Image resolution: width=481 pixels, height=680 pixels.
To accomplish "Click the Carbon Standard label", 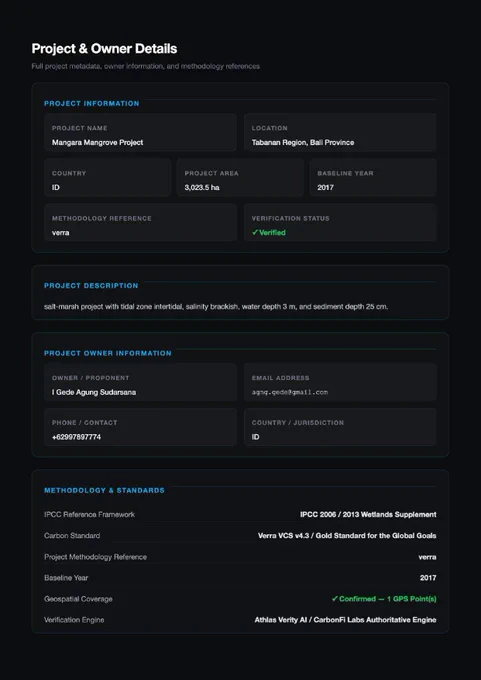I will pyautogui.click(x=72, y=536).
